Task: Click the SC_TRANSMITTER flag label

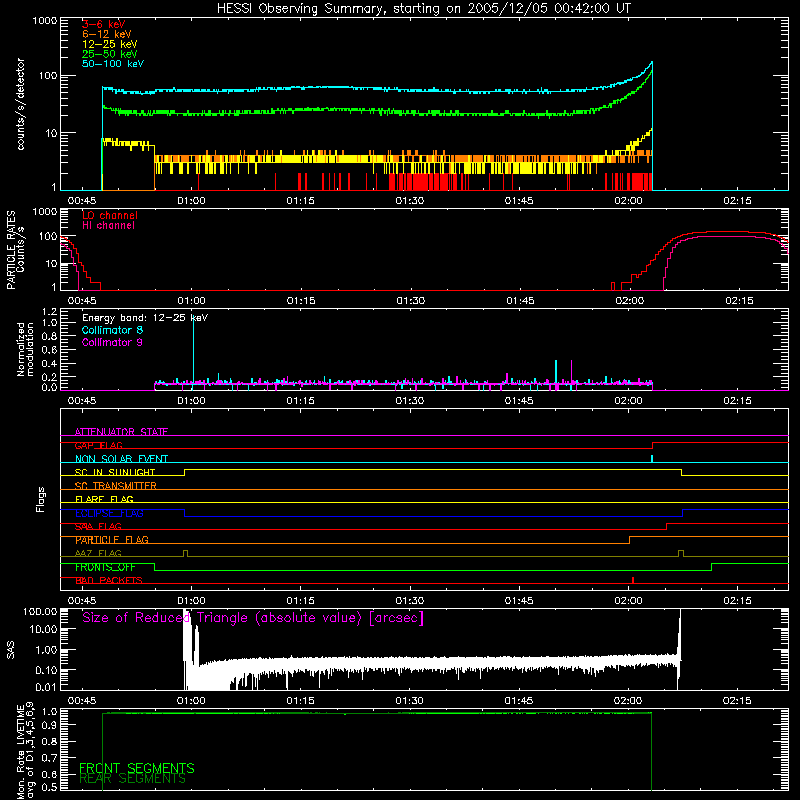Action: pos(116,486)
